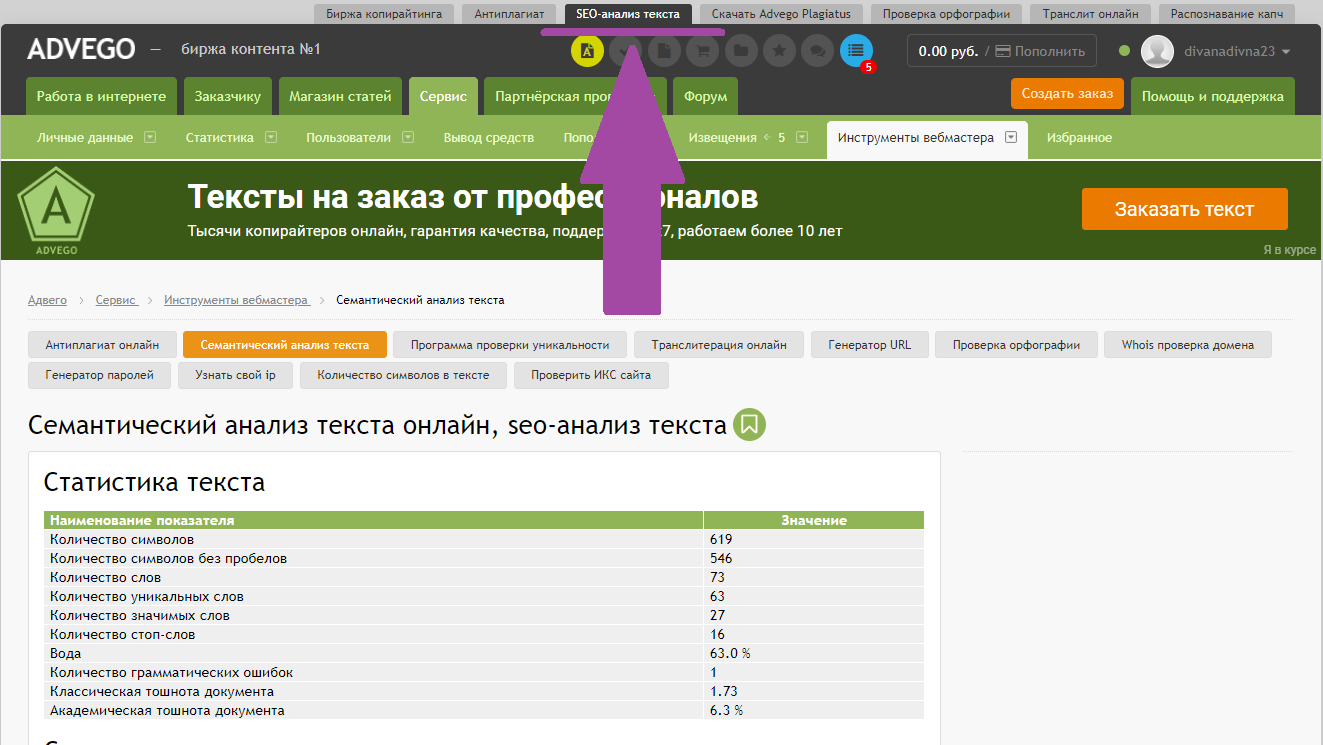Image resolution: width=1323 pixels, height=745 pixels.
Task: Click the star favorites icon
Action: tap(779, 50)
